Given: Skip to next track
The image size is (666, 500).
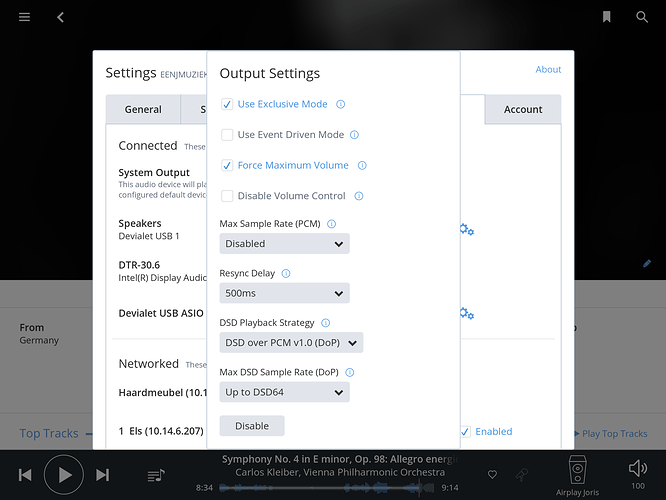Looking at the screenshot, I should click(102, 475).
